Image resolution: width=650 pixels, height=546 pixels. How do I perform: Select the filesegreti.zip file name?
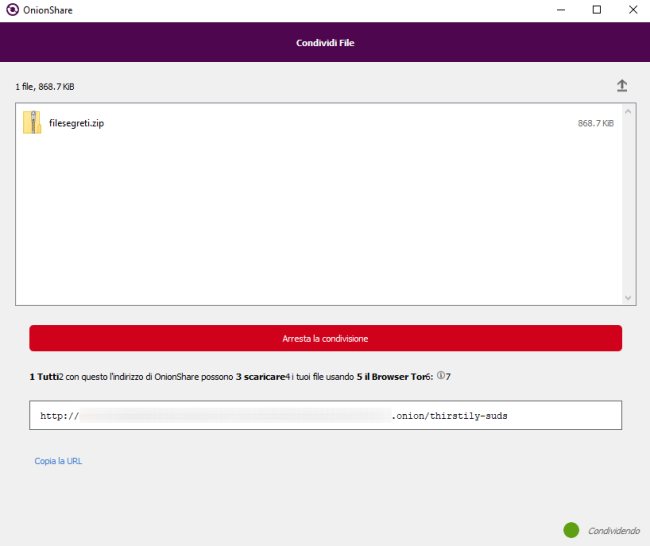coord(76,123)
